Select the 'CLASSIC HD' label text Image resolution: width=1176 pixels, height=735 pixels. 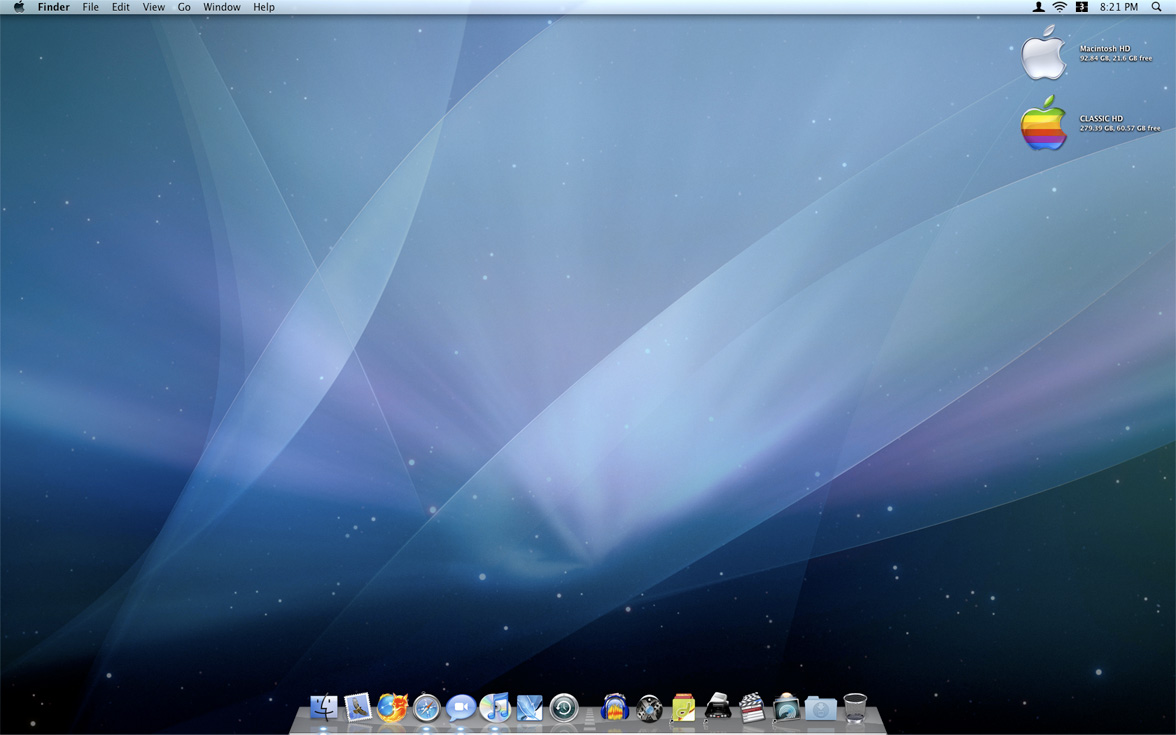click(x=1101, y=118)
